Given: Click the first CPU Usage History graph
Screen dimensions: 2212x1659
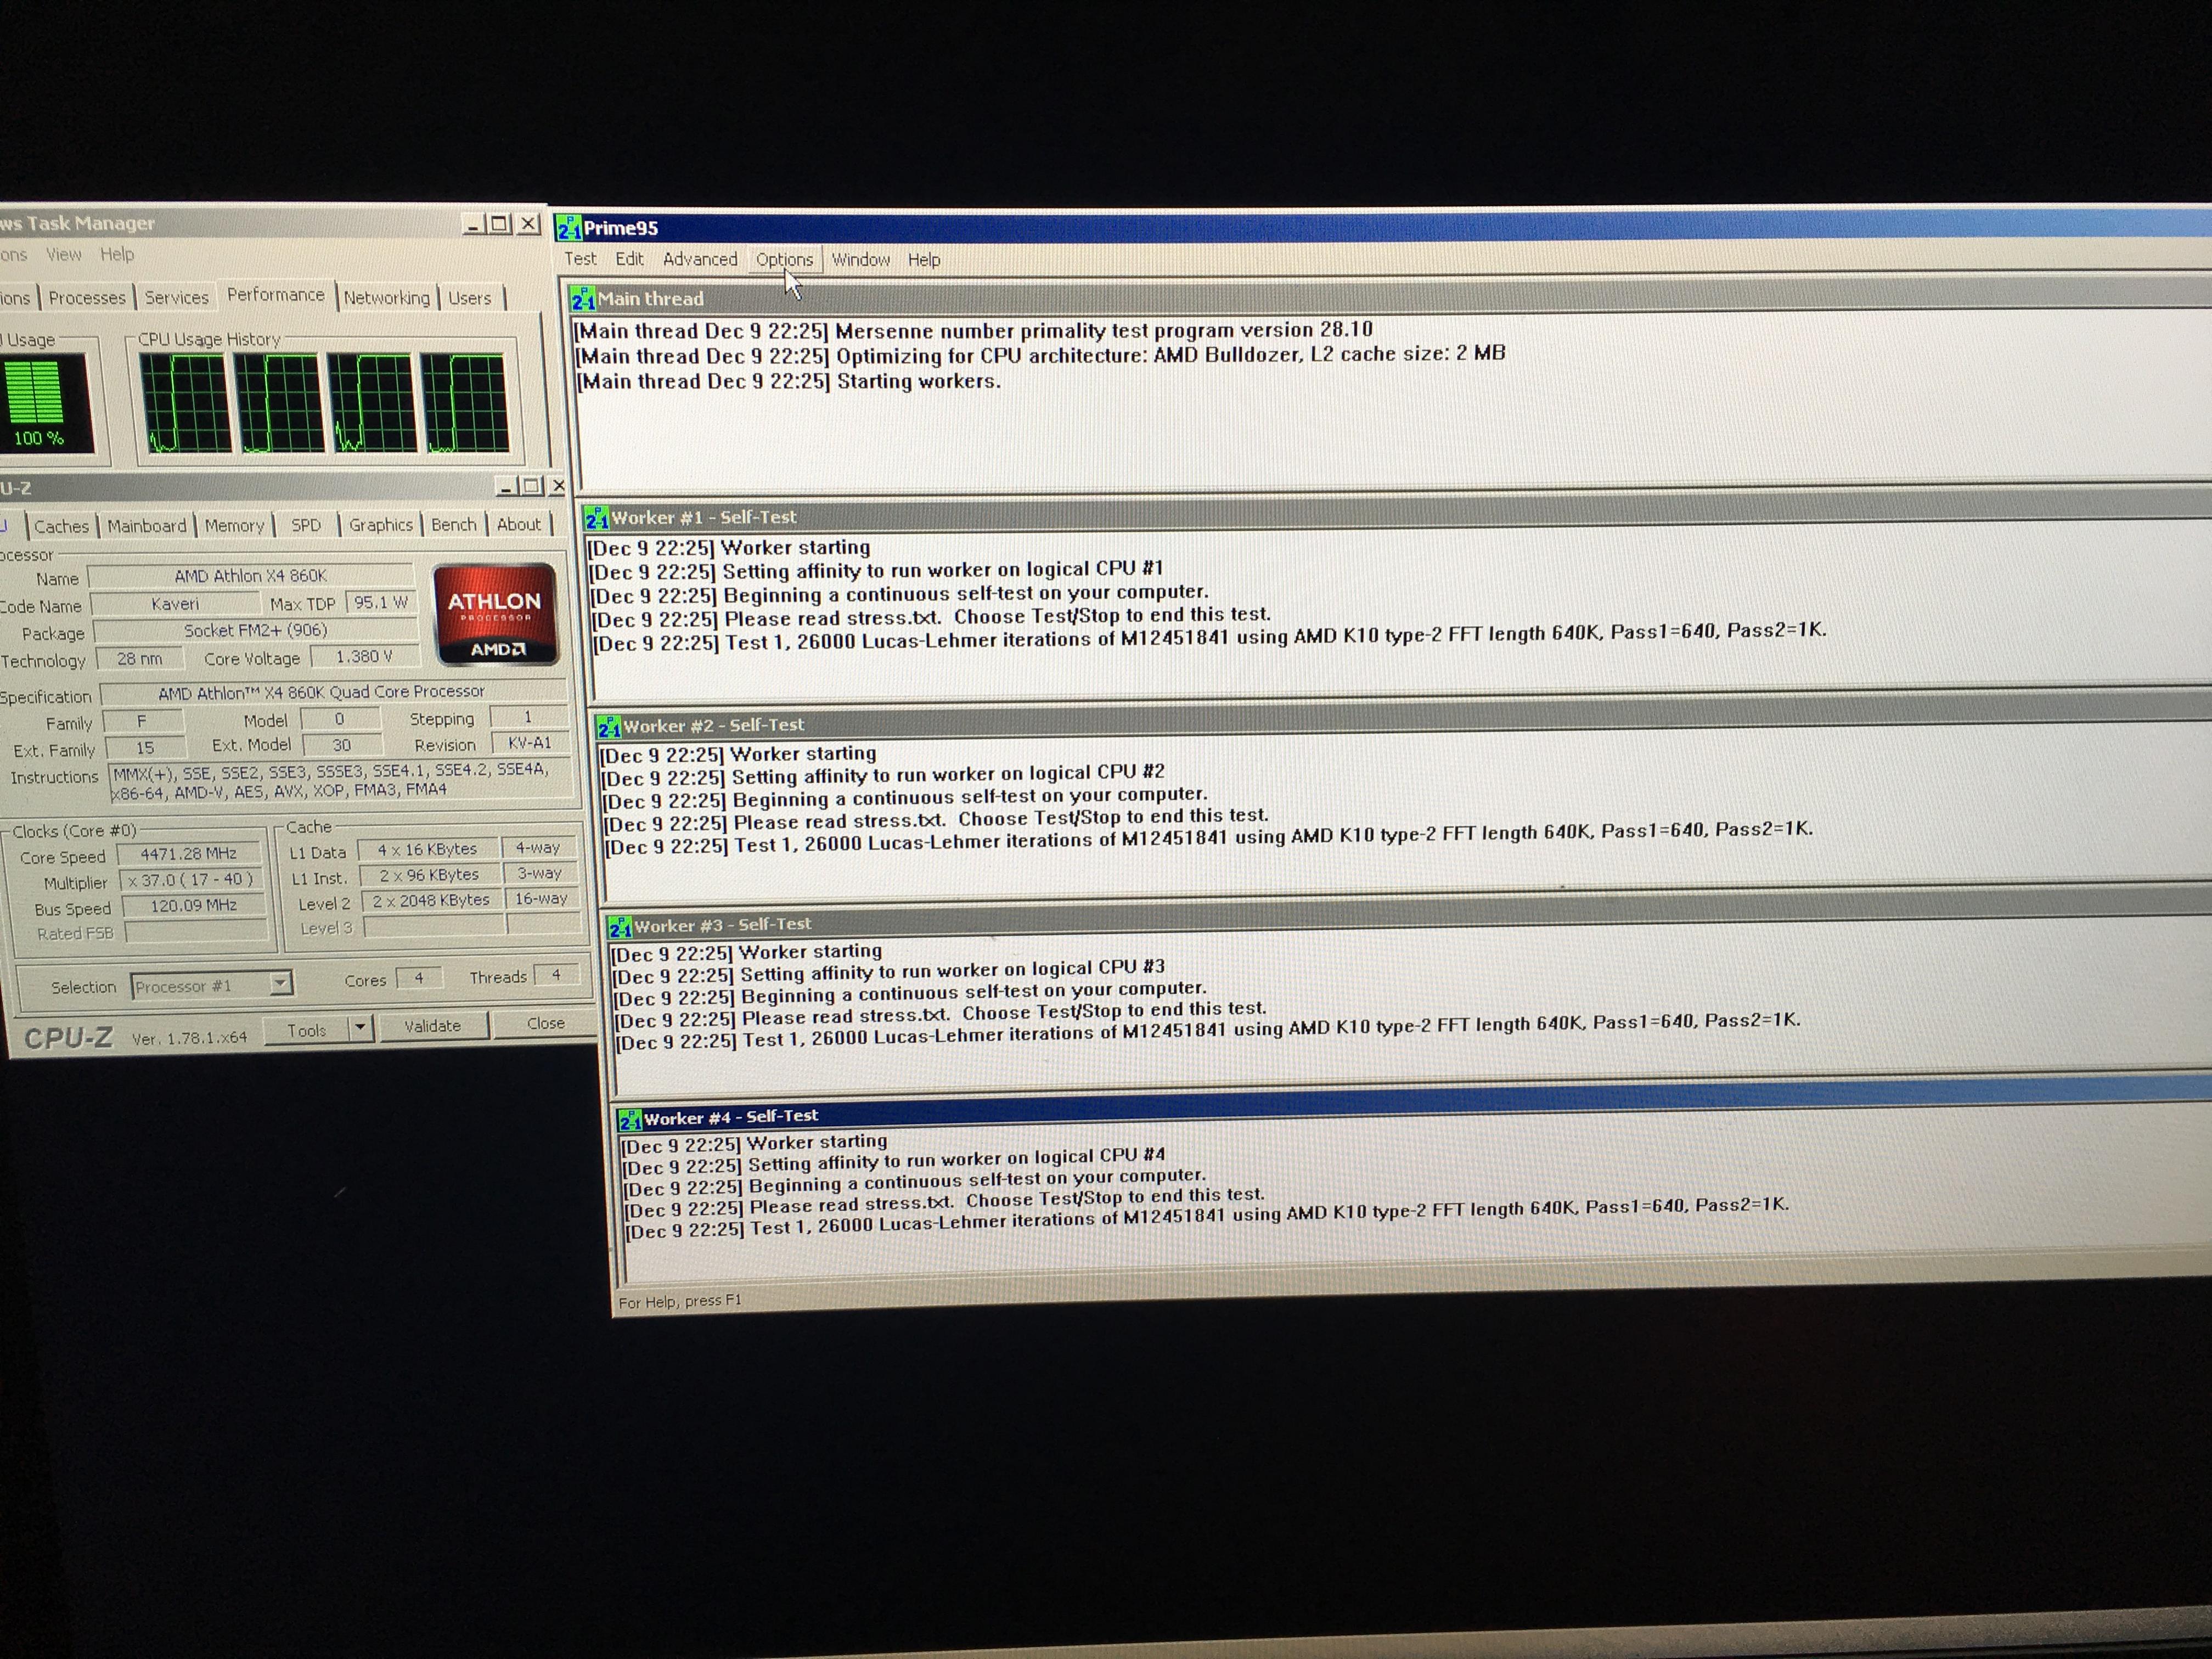Looking at the screenshot, I should pyautogui.click(x=185, y=403).
